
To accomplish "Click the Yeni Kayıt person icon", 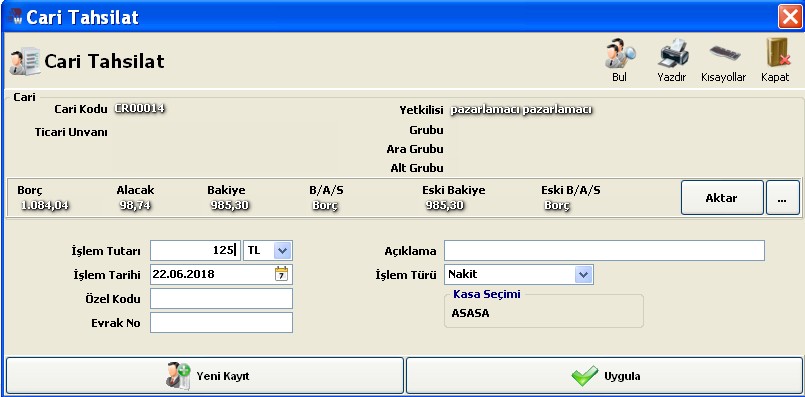I will coord(178,376).
